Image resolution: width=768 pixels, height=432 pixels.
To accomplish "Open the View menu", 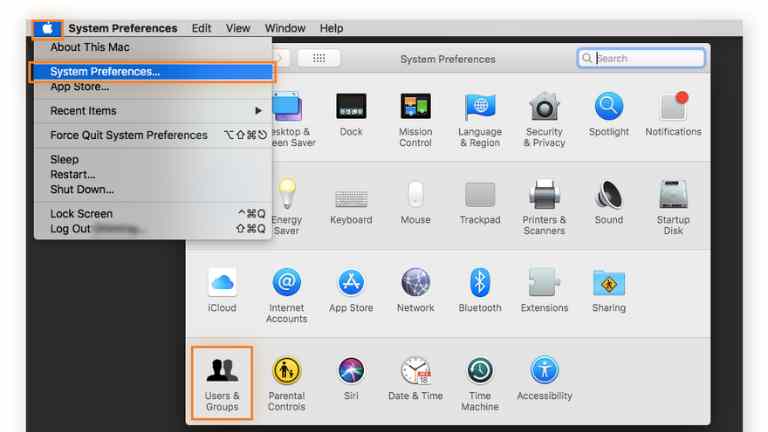I will [x=238, y=28].
